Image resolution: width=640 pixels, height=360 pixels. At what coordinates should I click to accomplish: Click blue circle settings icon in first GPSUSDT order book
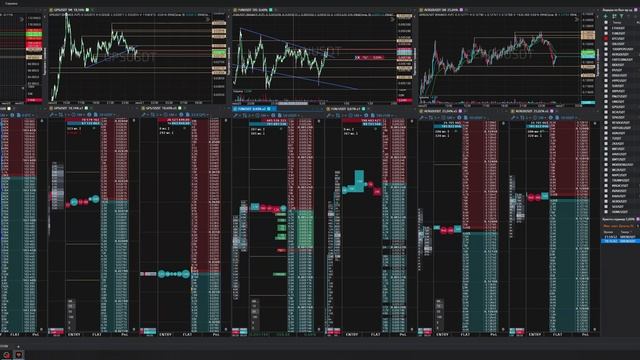89,115
